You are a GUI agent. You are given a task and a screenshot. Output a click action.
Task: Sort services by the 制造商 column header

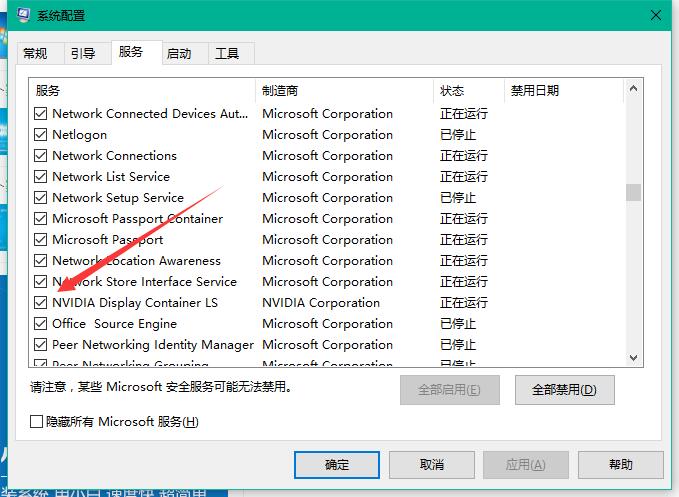coord(344,91)
